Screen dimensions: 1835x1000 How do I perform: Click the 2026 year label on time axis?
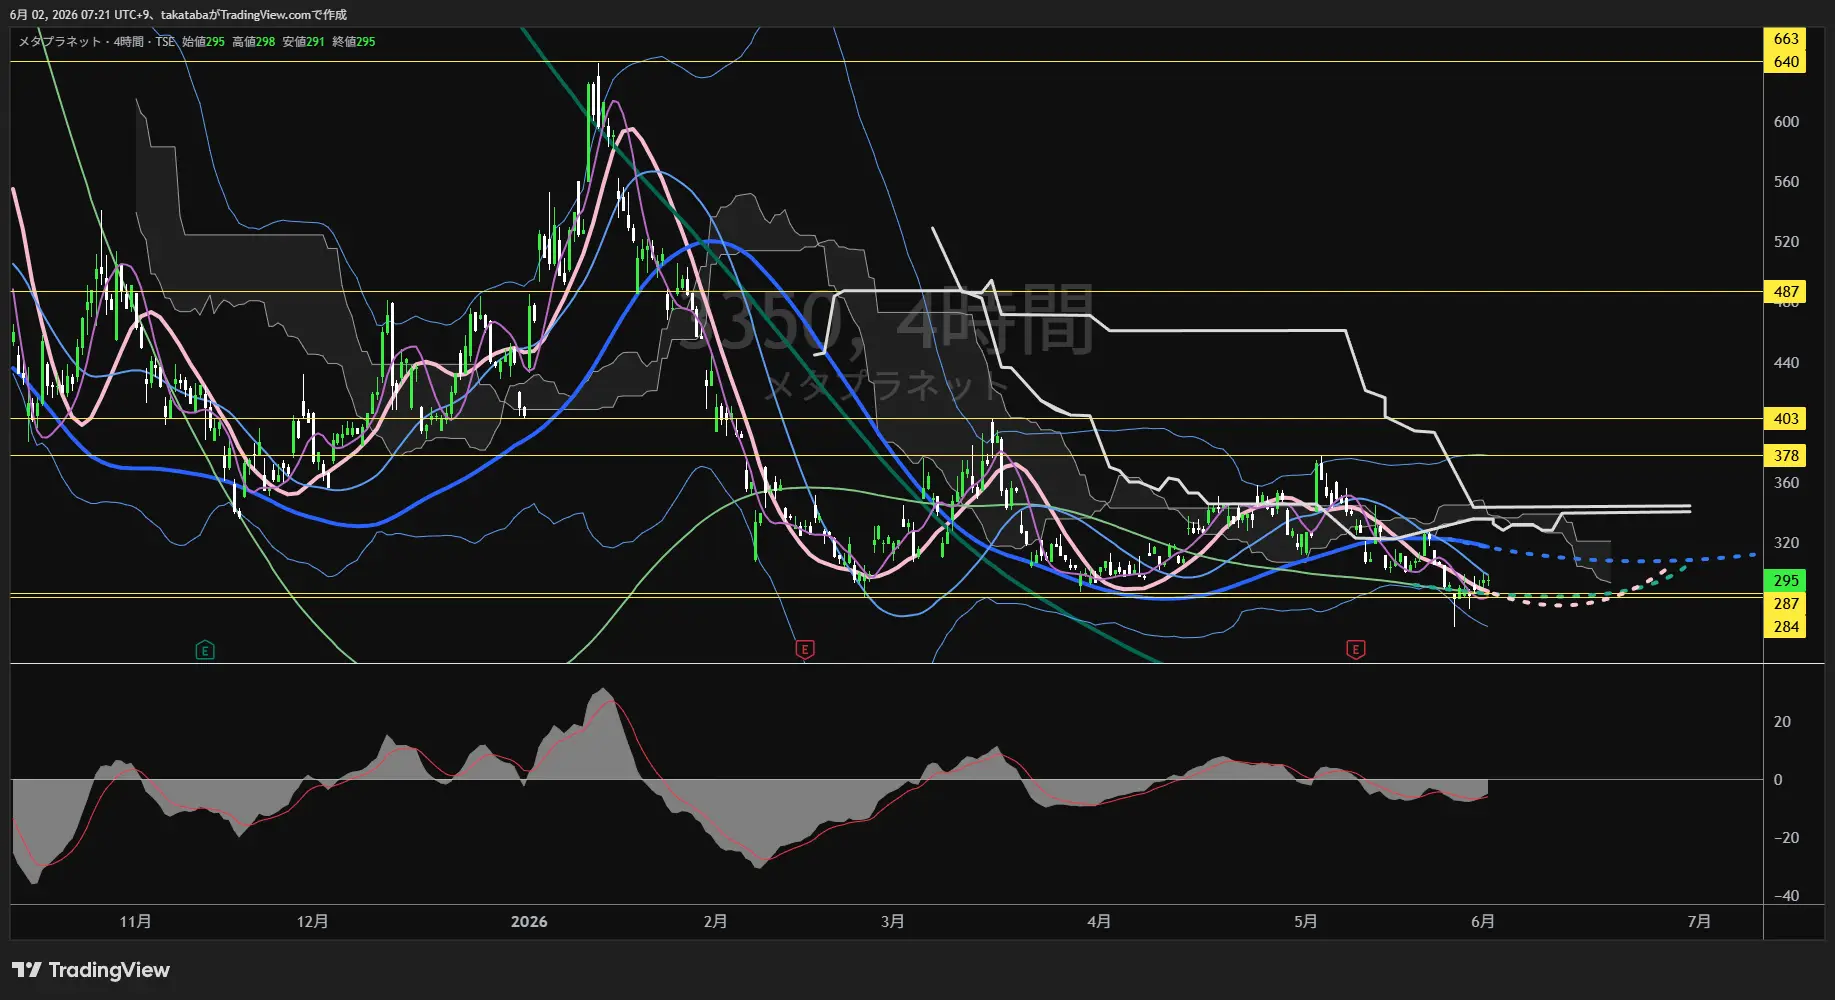(x=529, y=922)
